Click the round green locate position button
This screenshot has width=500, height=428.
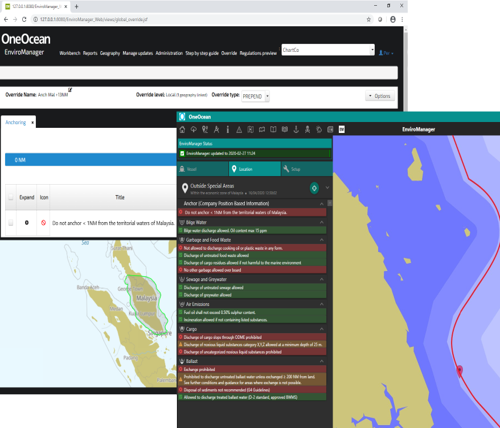[x=314, y=188]
